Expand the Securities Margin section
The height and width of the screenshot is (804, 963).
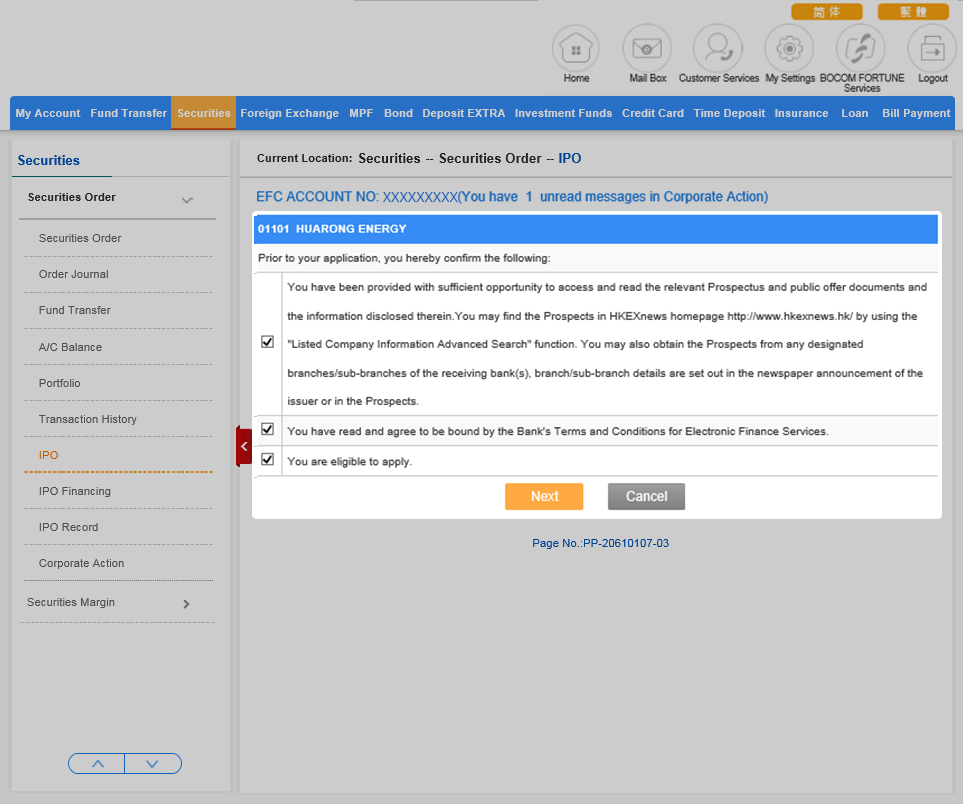(186, 604)
